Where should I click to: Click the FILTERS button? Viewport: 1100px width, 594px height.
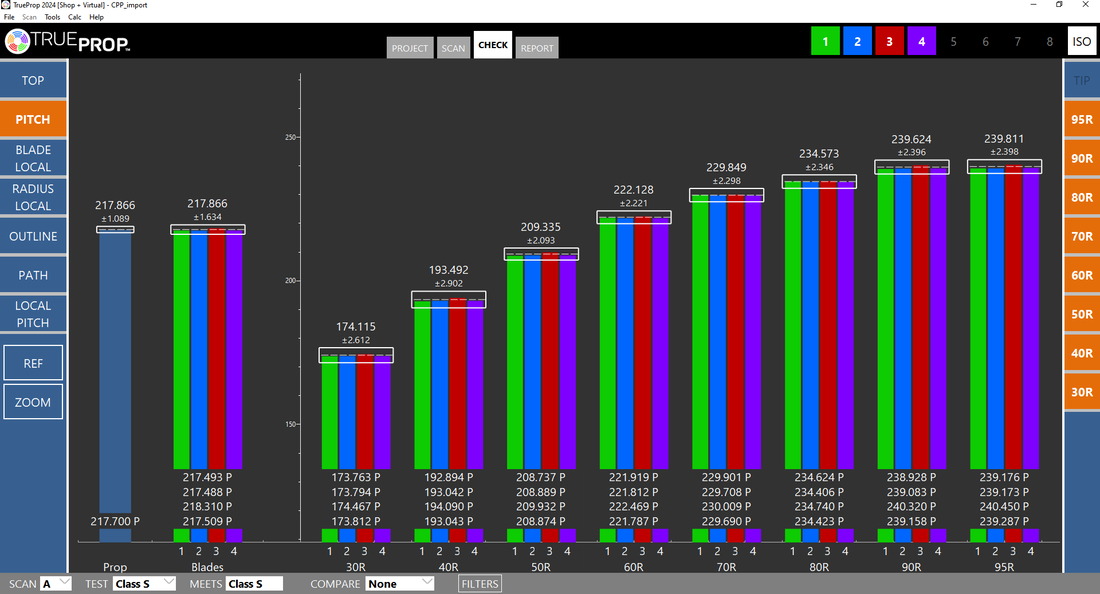click(x=480, y=583)
